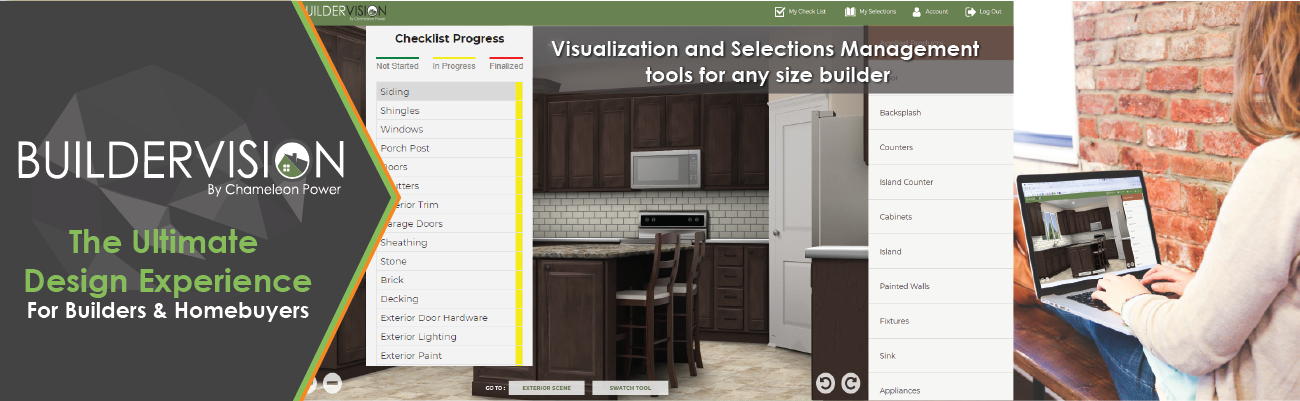Click Finalized status legend
This screenshot has height=401, width=1300.
(x=506, y=66)
